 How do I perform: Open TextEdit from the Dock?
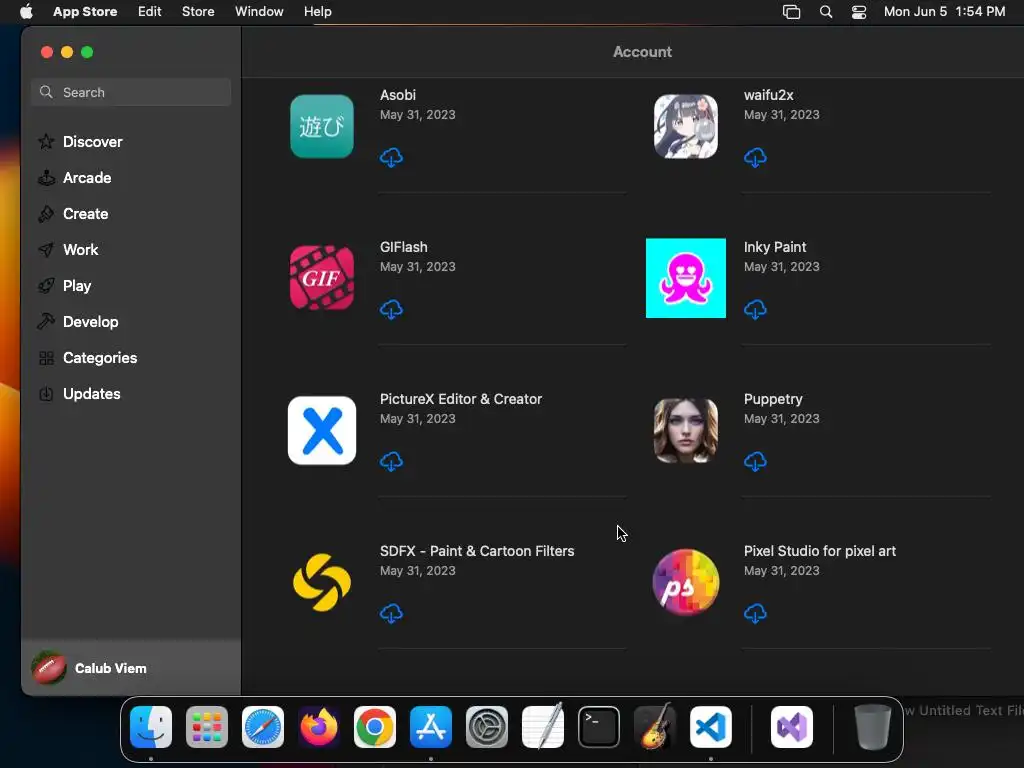(x=543, y=727)
